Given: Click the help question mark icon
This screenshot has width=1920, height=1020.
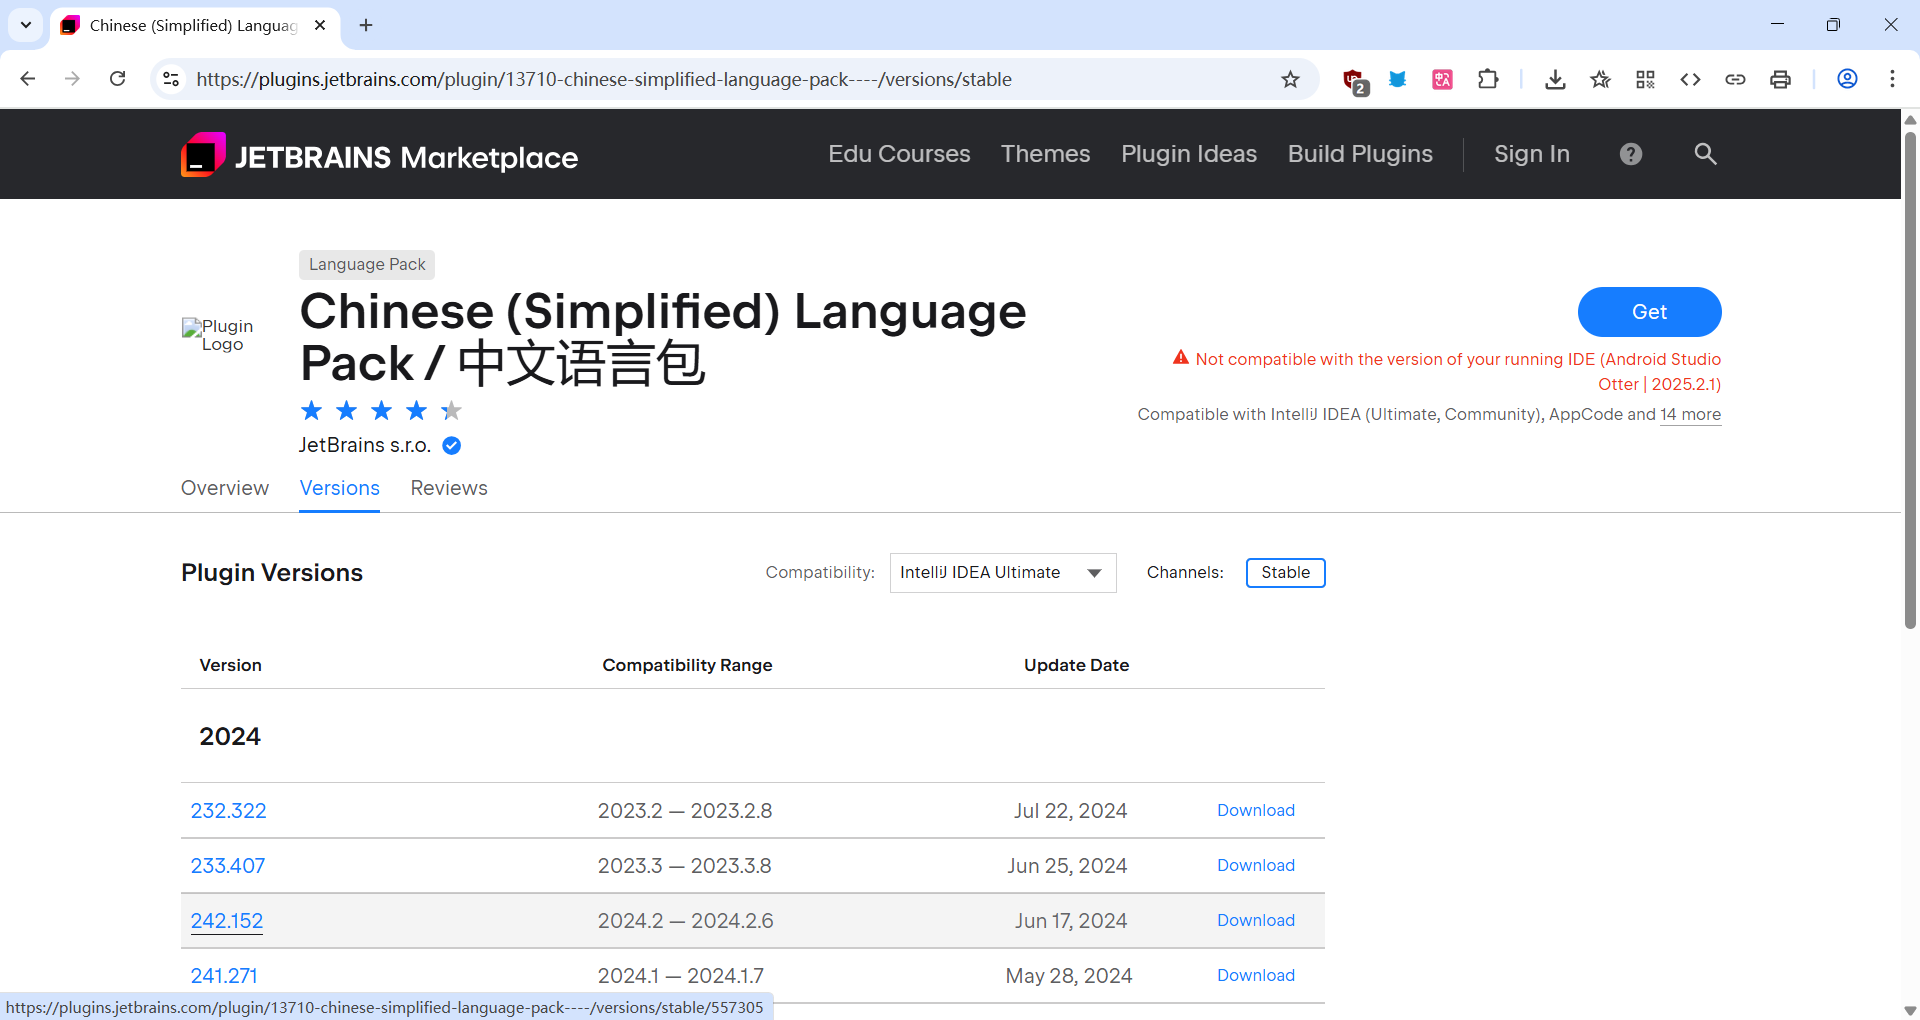Looking at the screenshot, I should point(1630,154).
